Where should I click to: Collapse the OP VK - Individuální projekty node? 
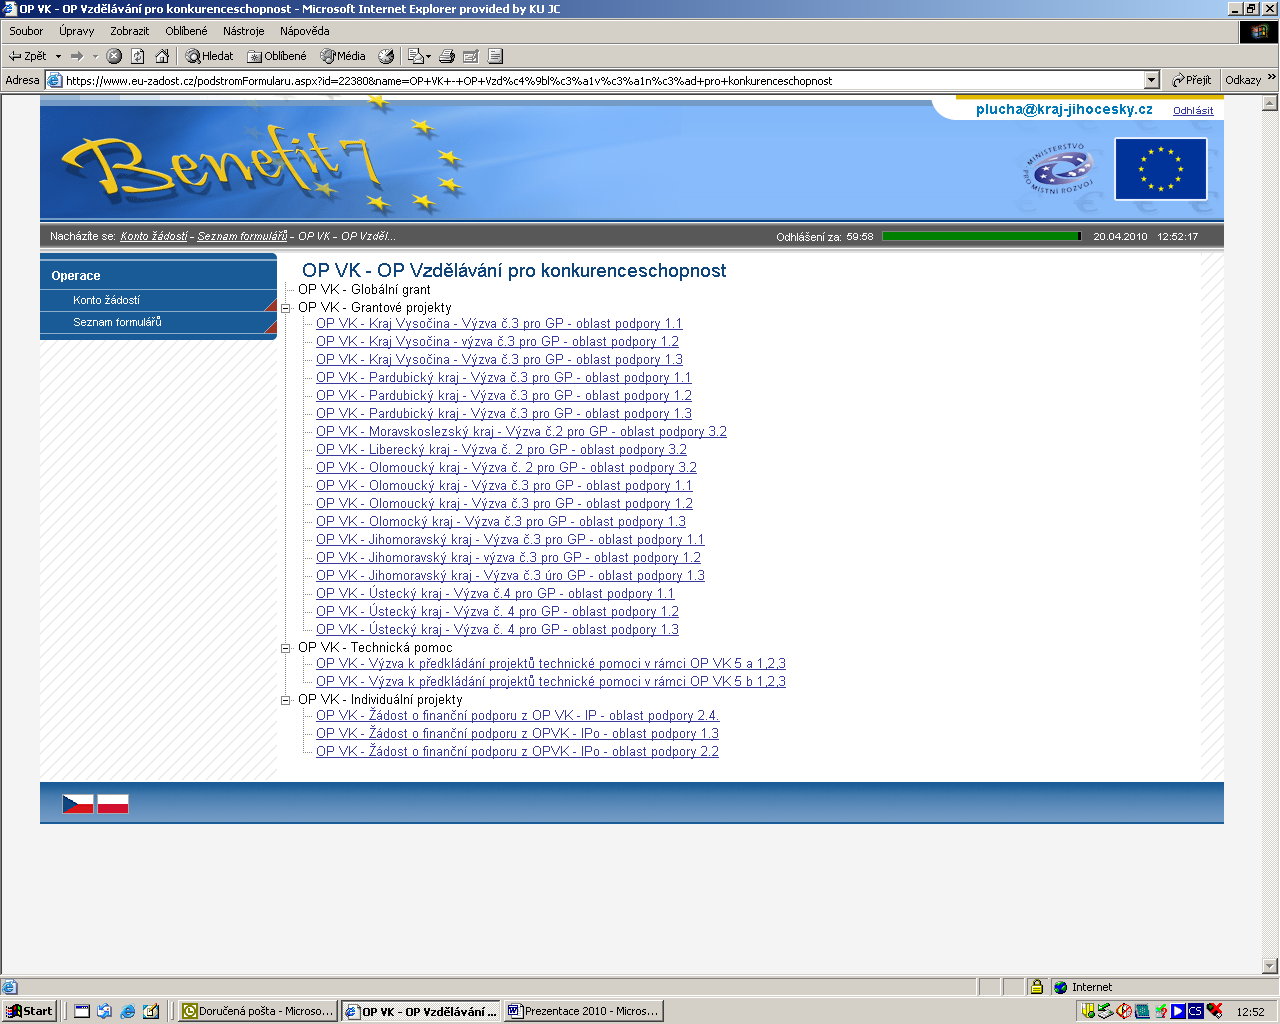pos(286,700)
